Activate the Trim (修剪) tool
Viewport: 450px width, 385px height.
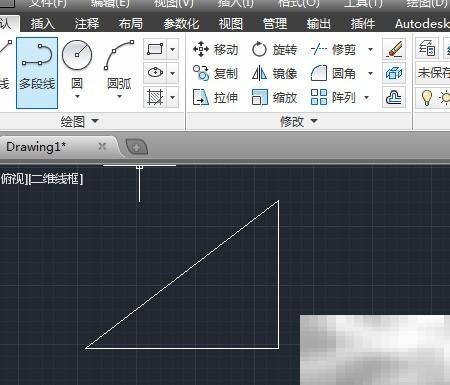click(333, 49)
